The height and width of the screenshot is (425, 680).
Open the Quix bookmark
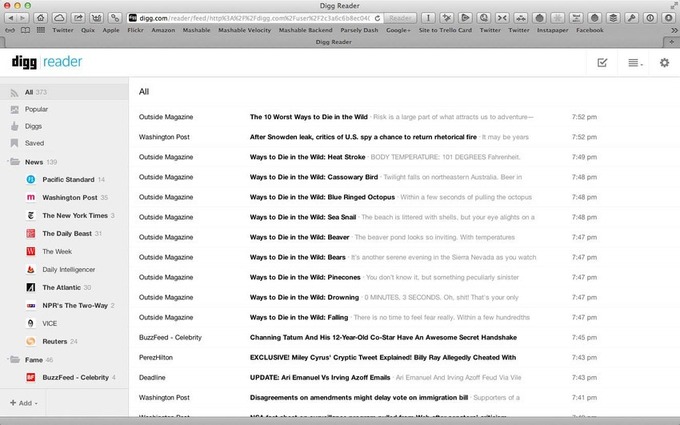click(88, 30)
